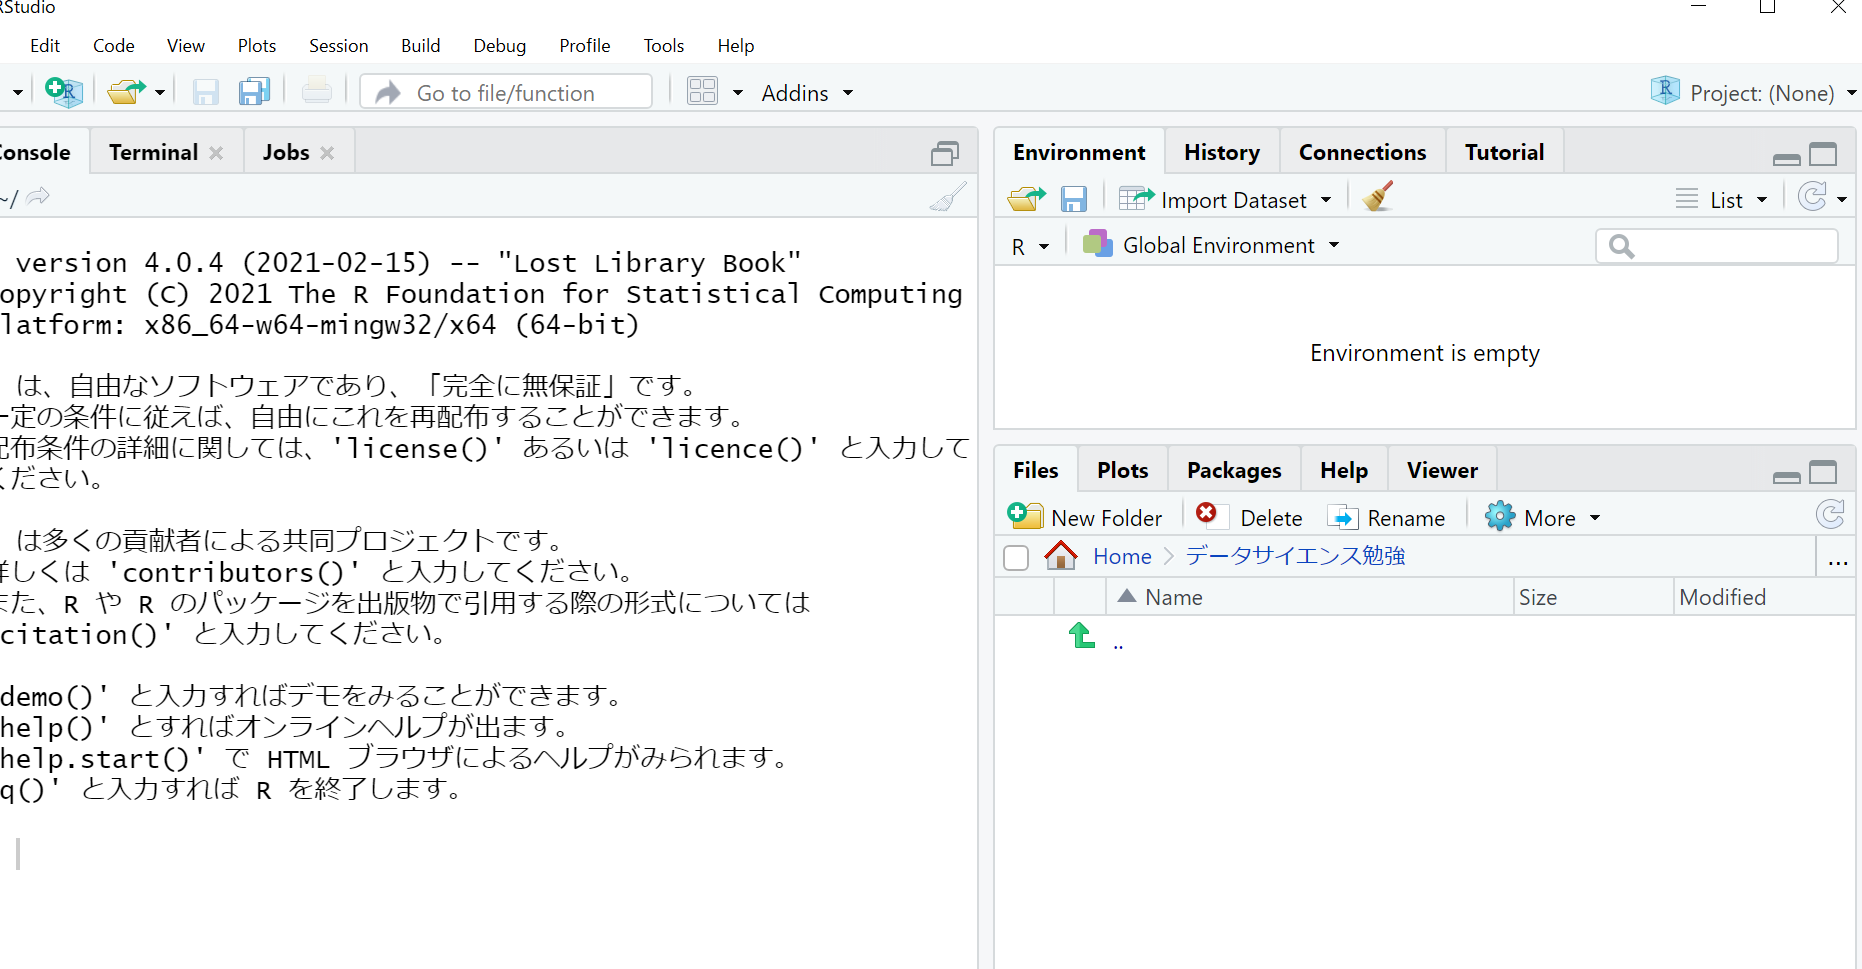Viewport: 1862px width, 969px height.
Task: Open the R language scope dropdown
Action: point(1030,246)
